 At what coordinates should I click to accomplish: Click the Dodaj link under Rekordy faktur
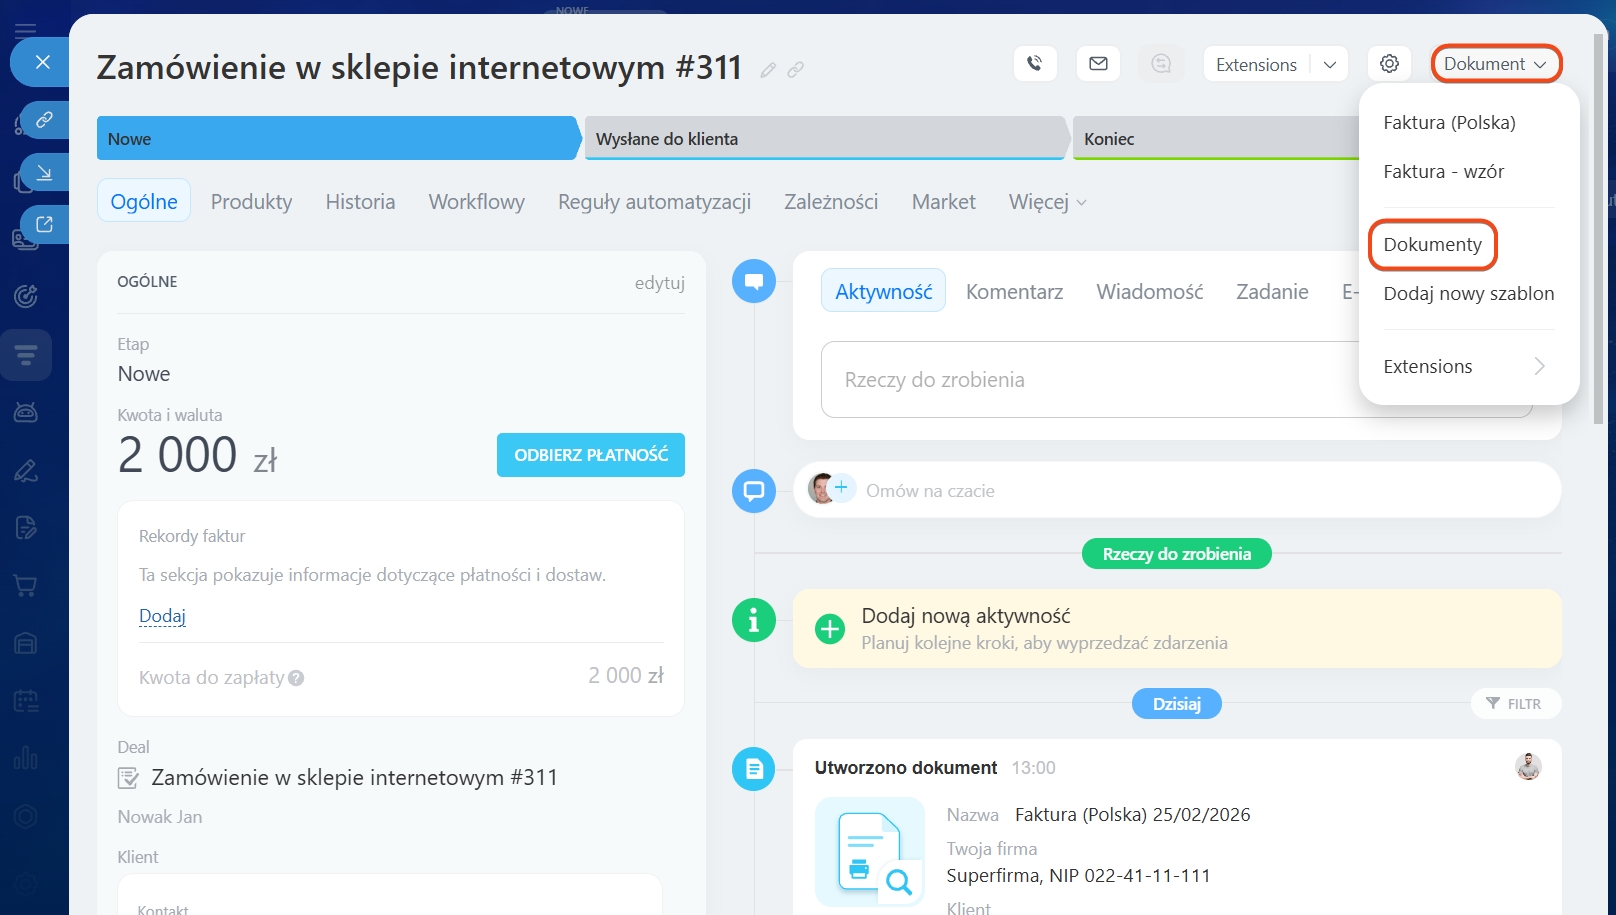pyautogui.click(x=162, y=616)
